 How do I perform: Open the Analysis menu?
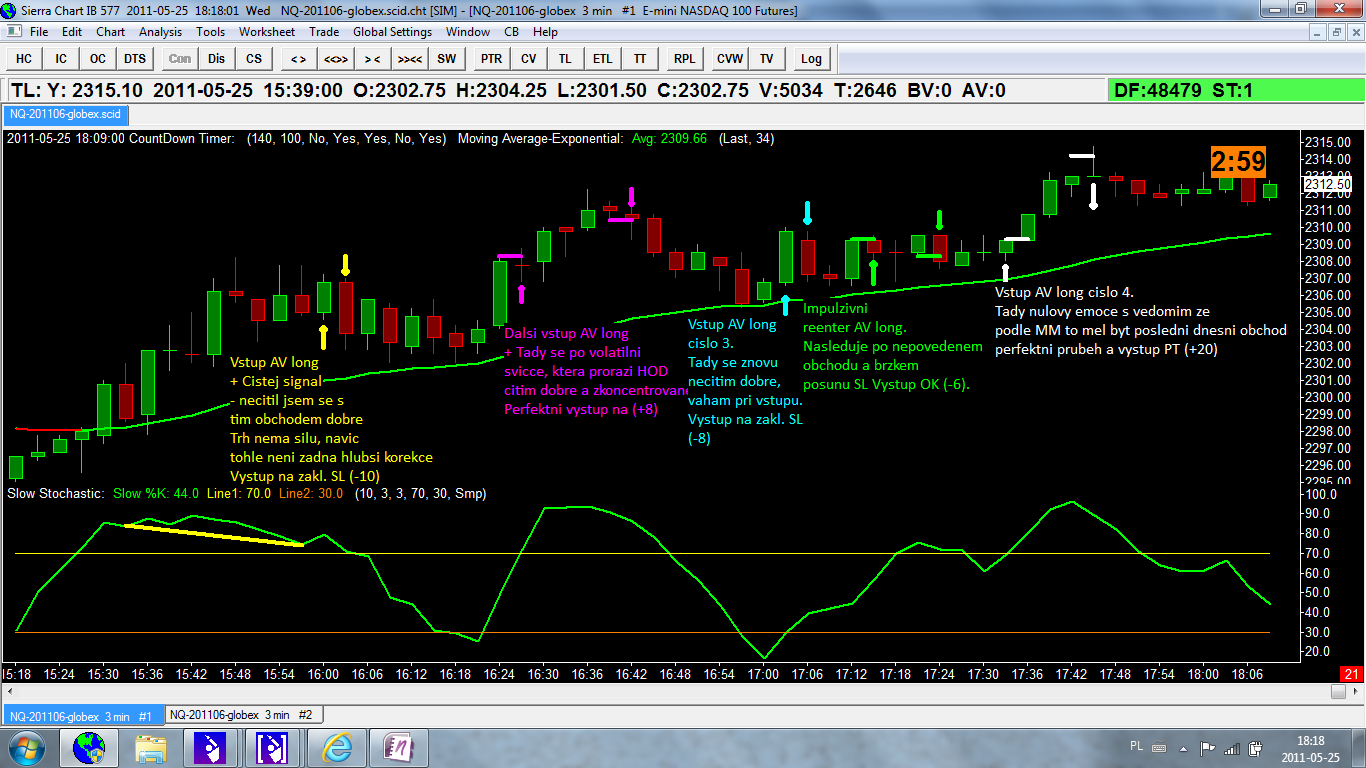[x=161, y=32]
